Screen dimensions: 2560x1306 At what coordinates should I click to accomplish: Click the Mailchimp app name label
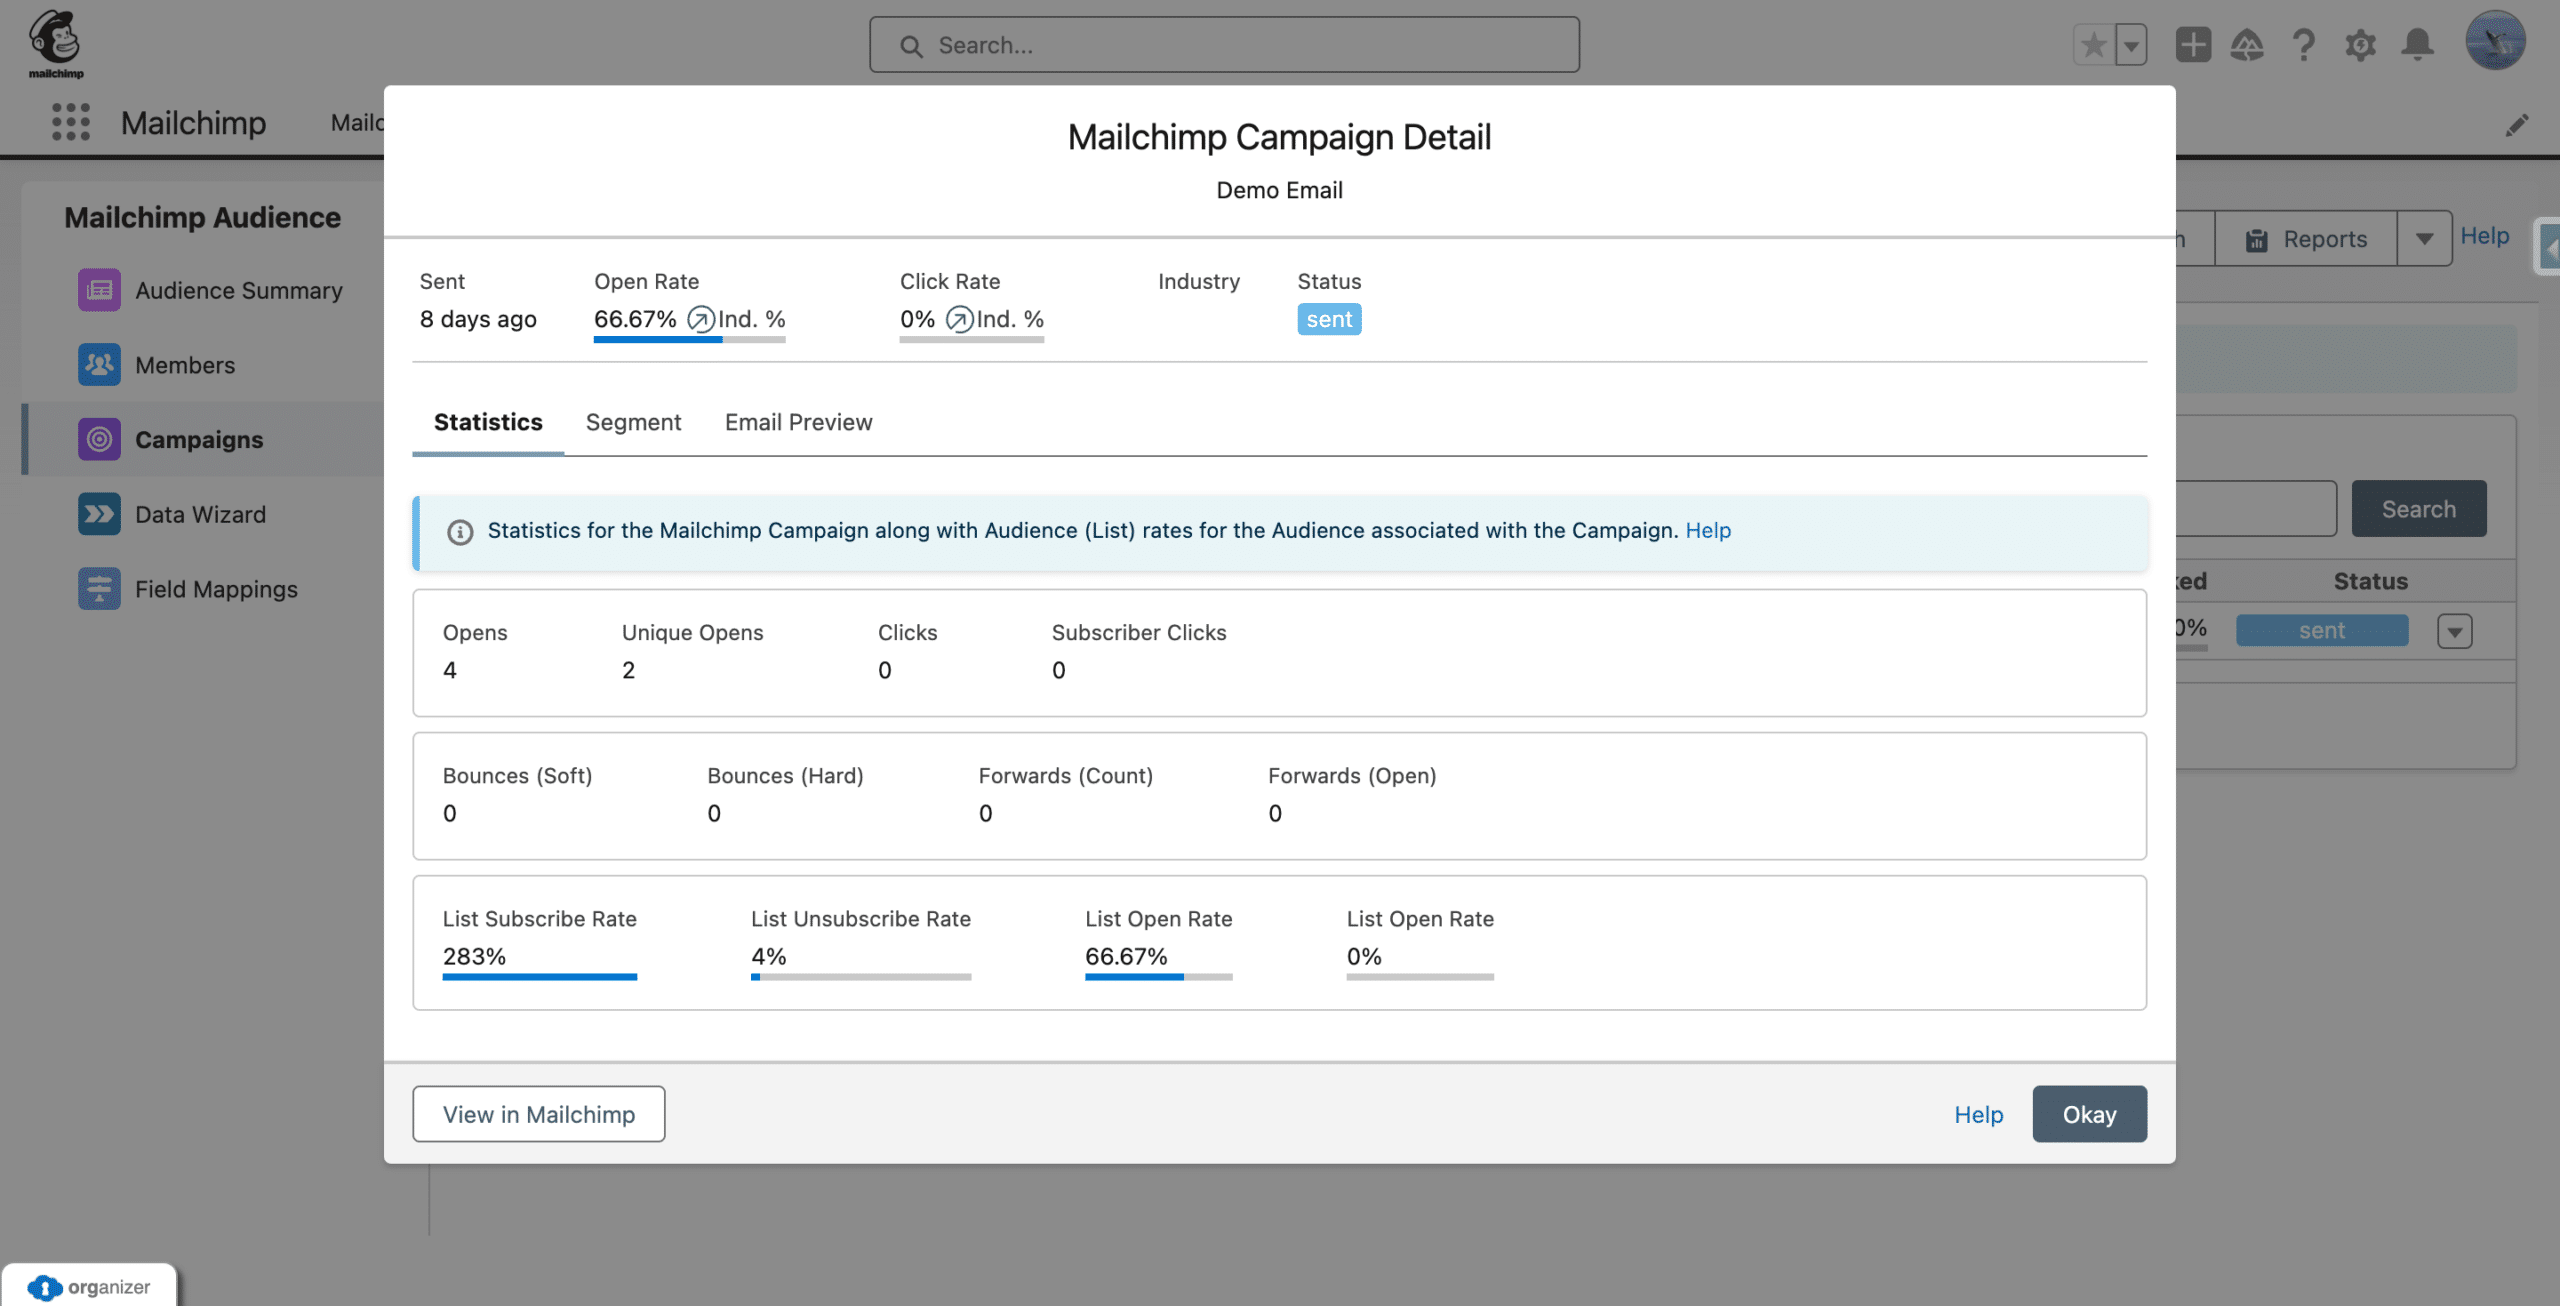tap(193, 123)
